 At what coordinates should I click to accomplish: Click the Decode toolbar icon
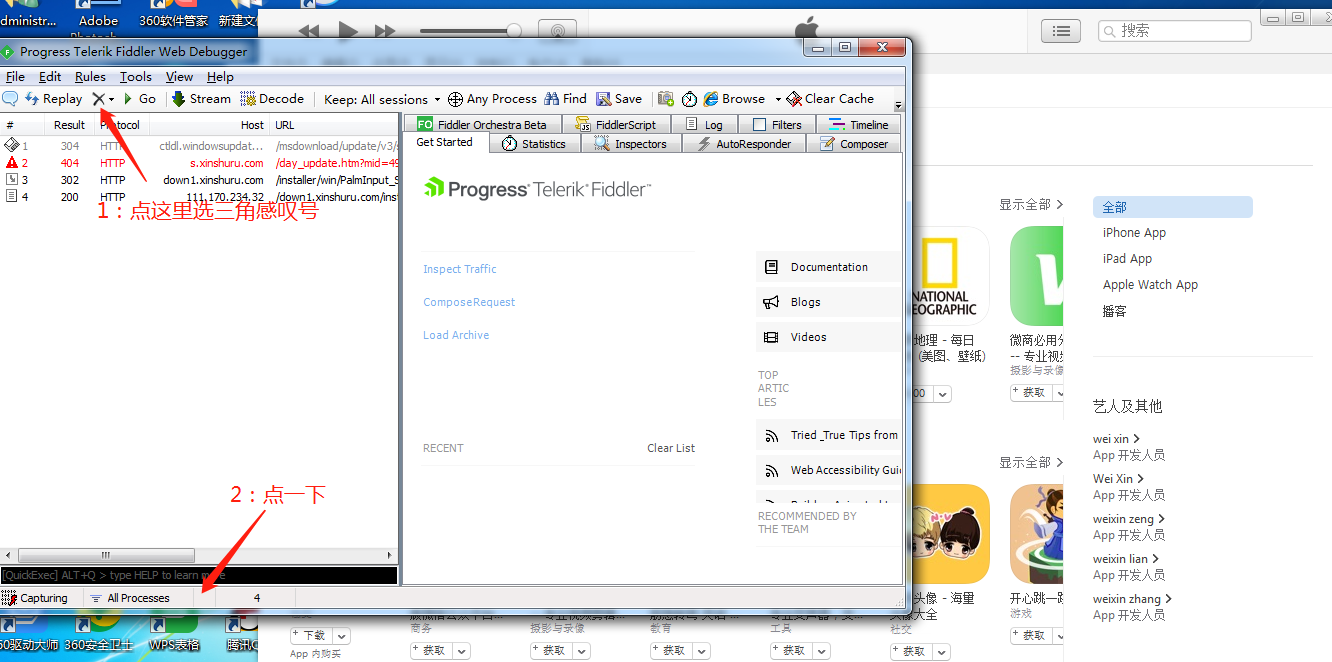[248, 99]
